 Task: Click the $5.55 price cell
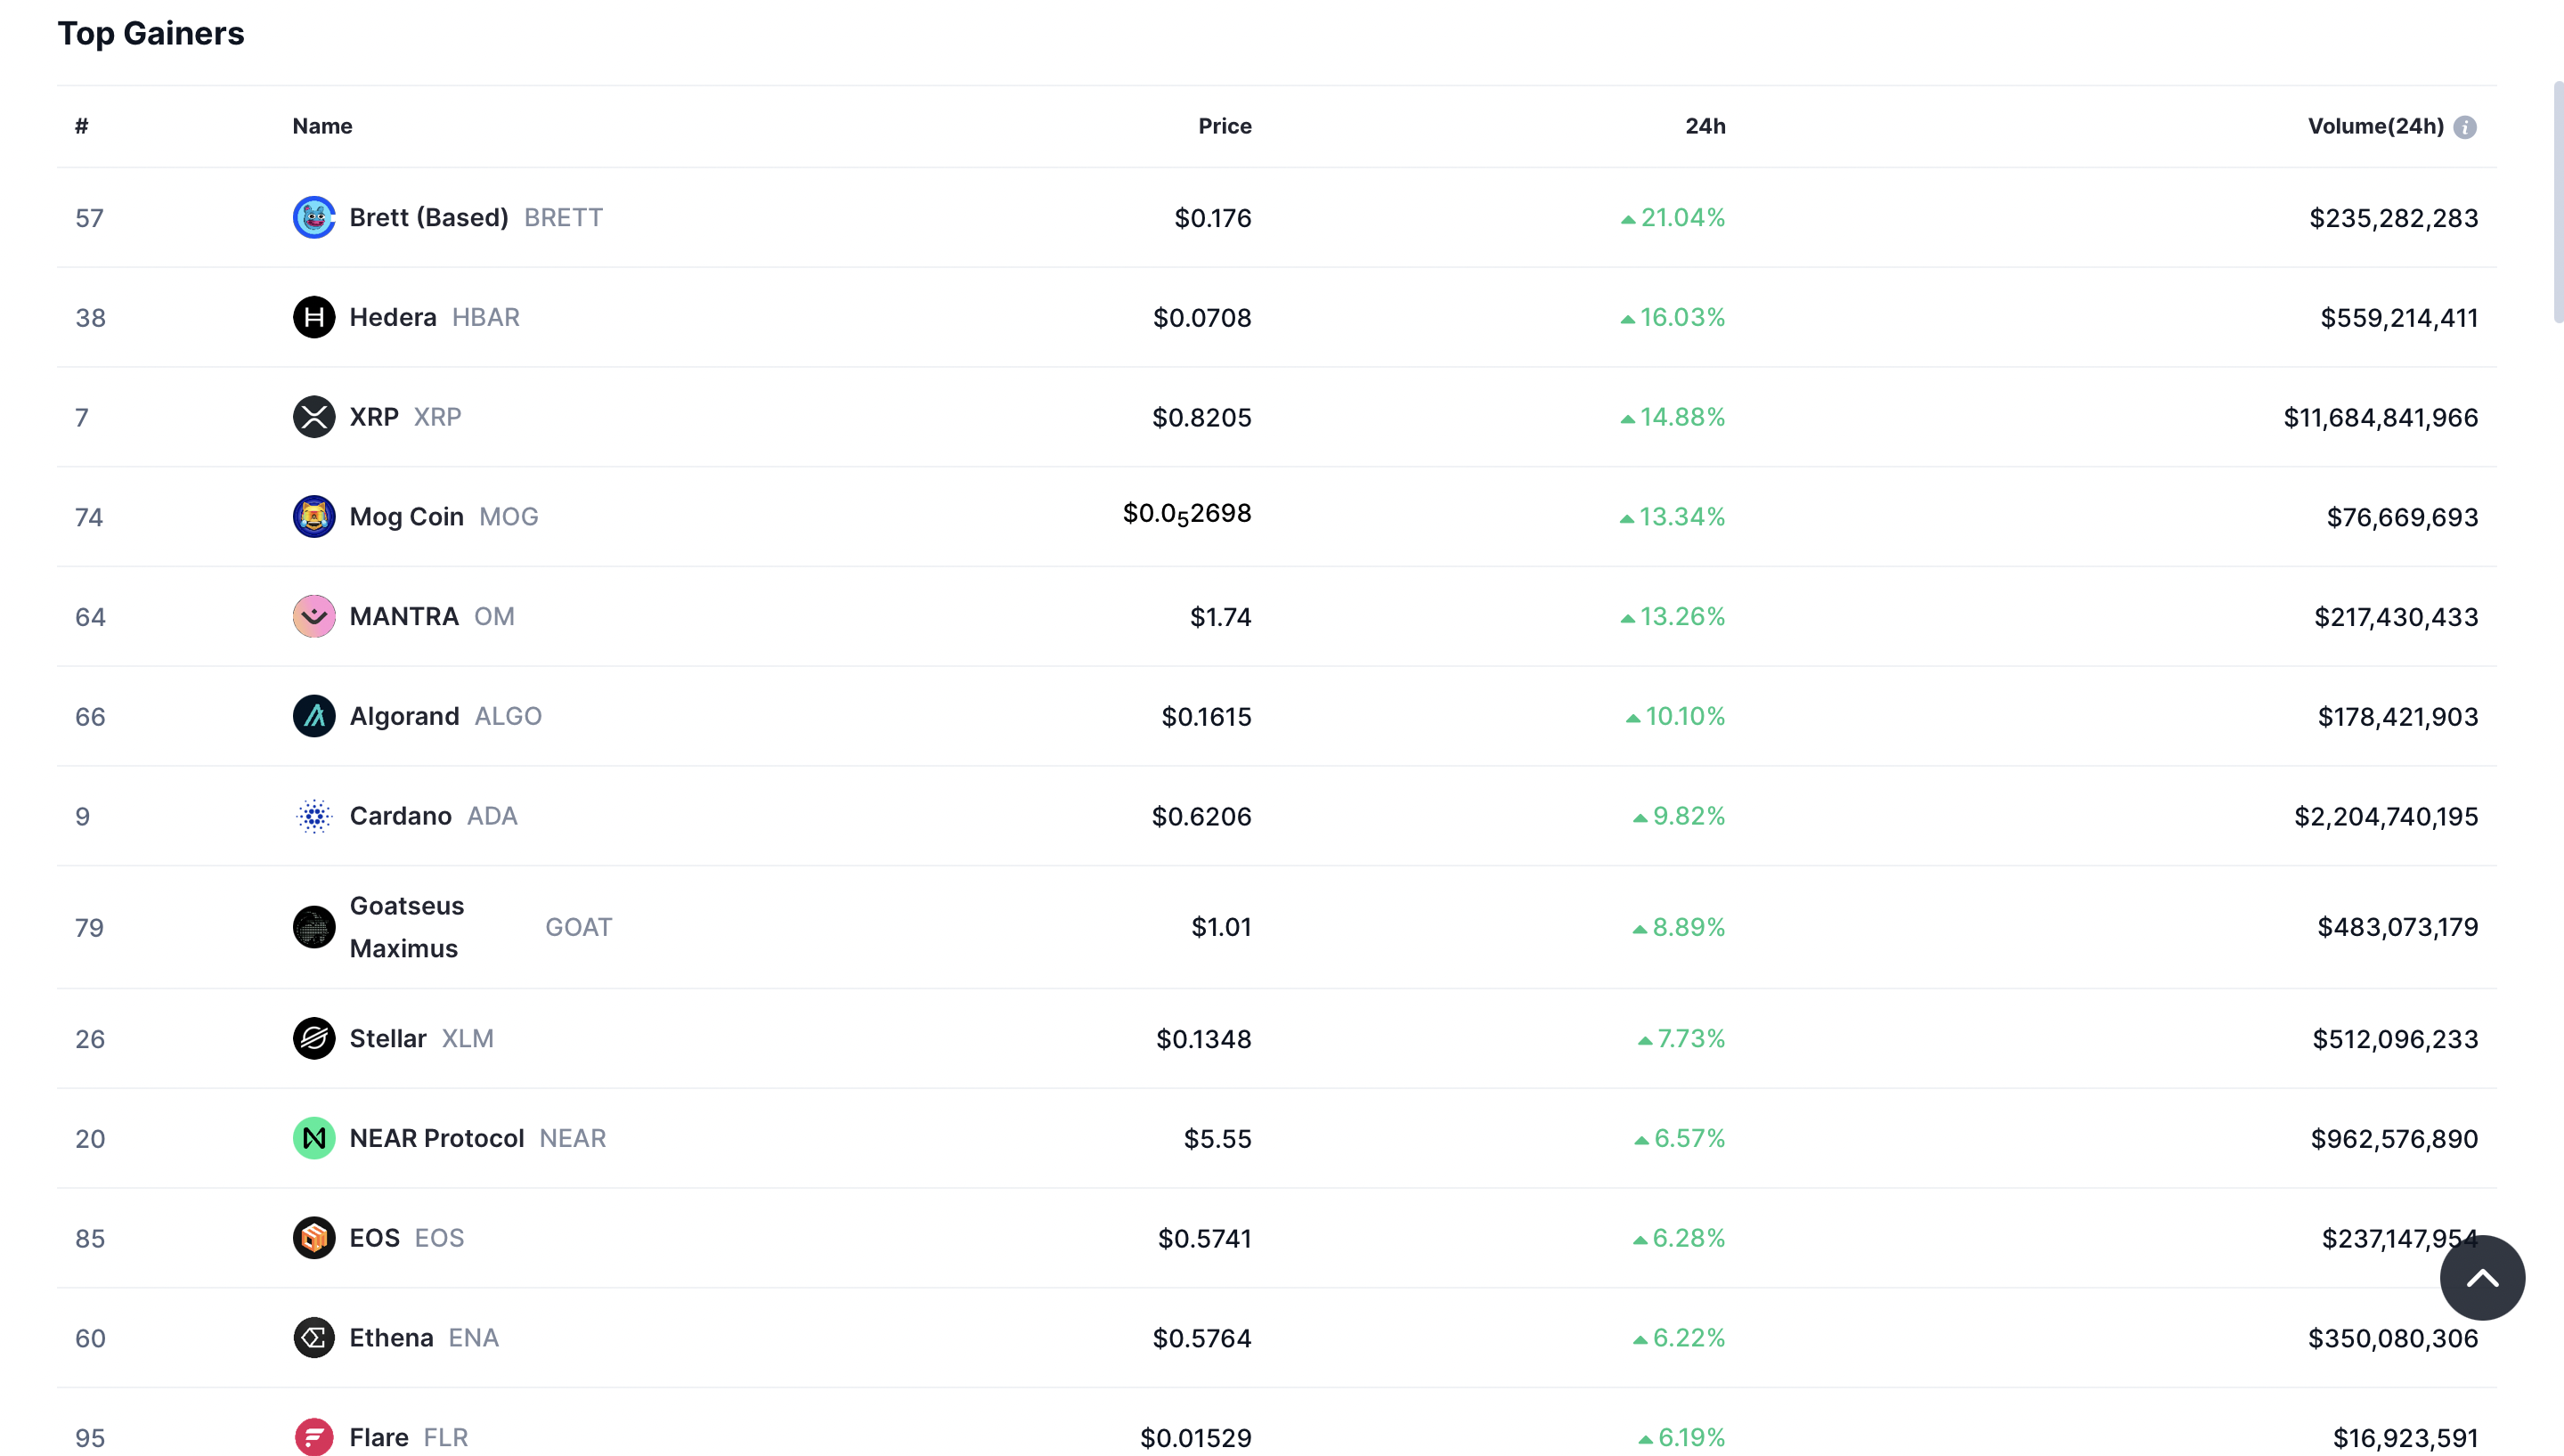[1217, 1139]
